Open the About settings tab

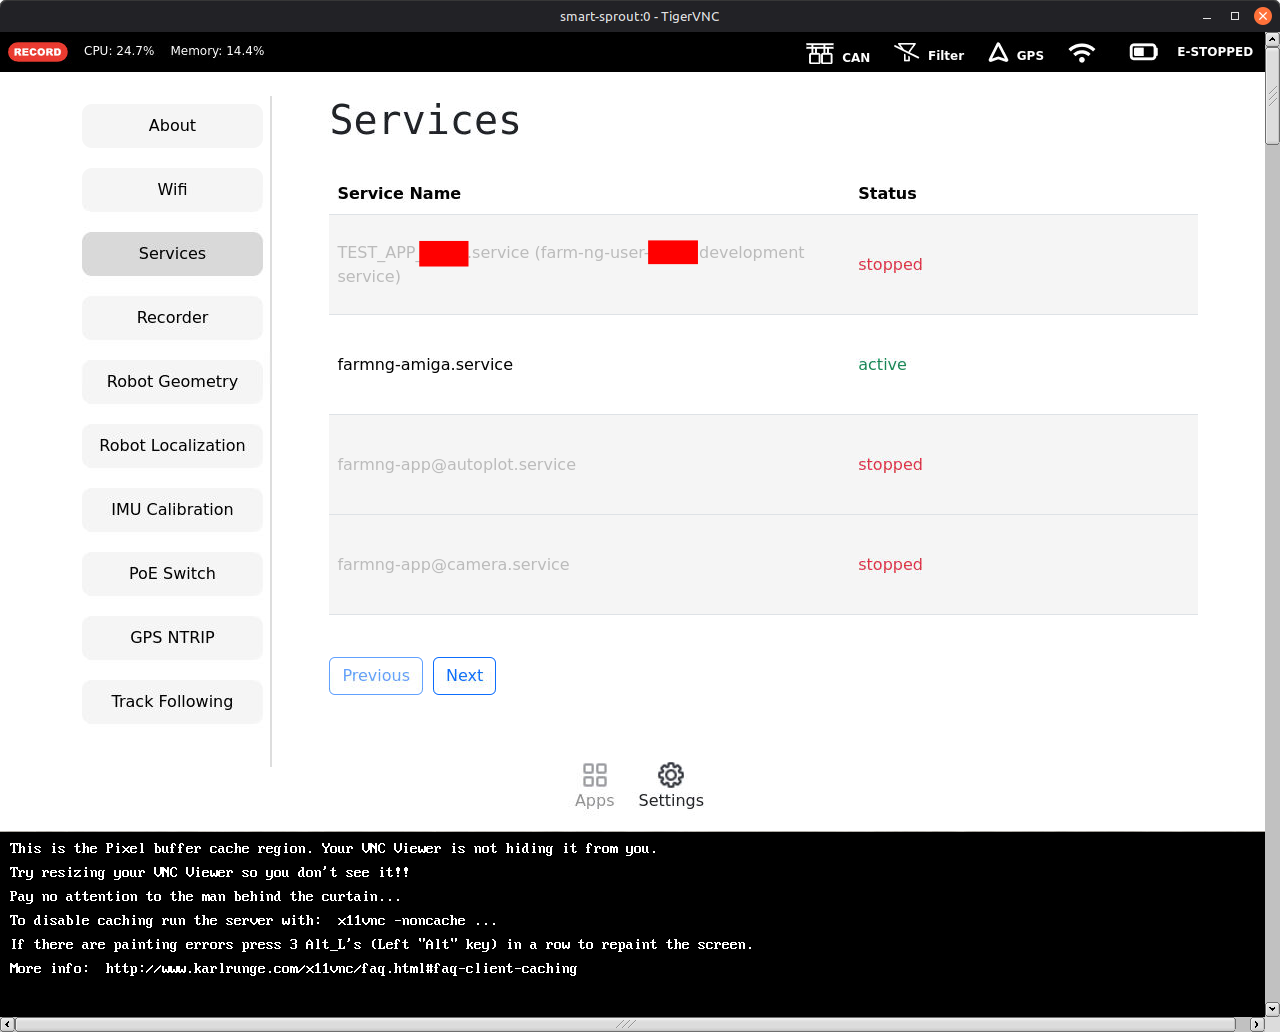[x=172, y=126]
